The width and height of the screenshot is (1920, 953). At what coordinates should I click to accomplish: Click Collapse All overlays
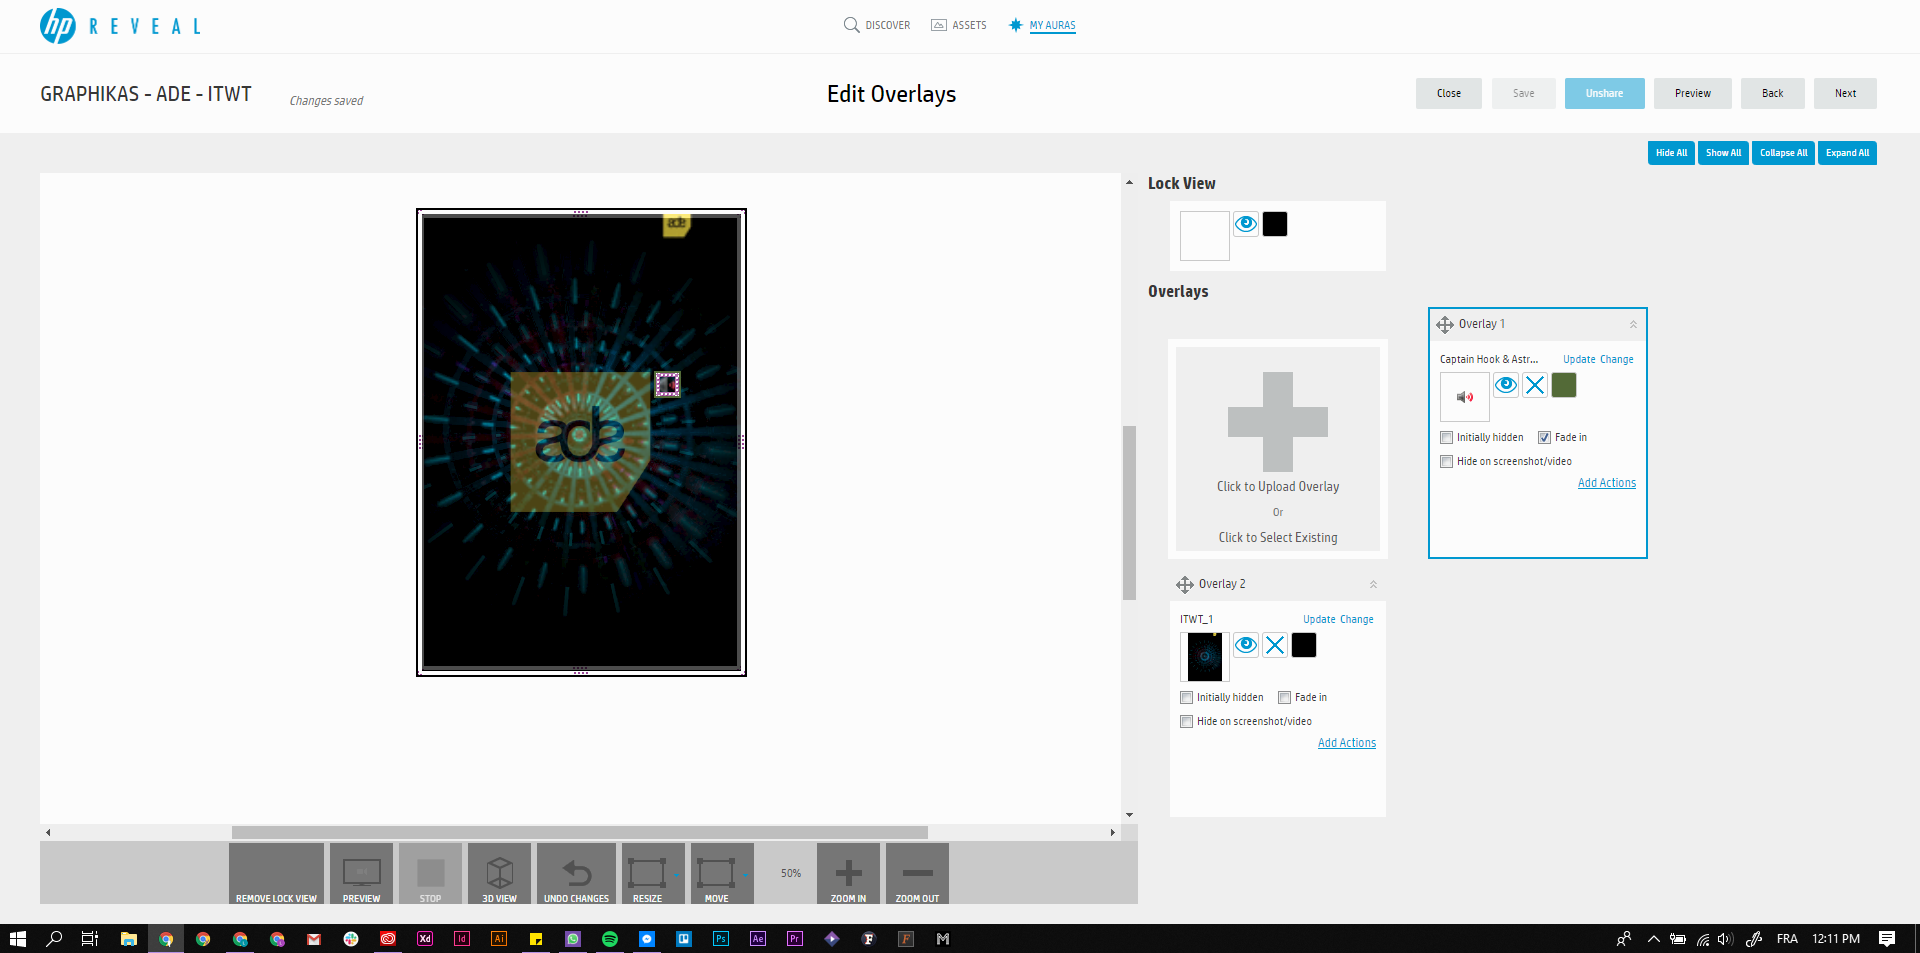pyautogui.click(x=1783, y=153)
